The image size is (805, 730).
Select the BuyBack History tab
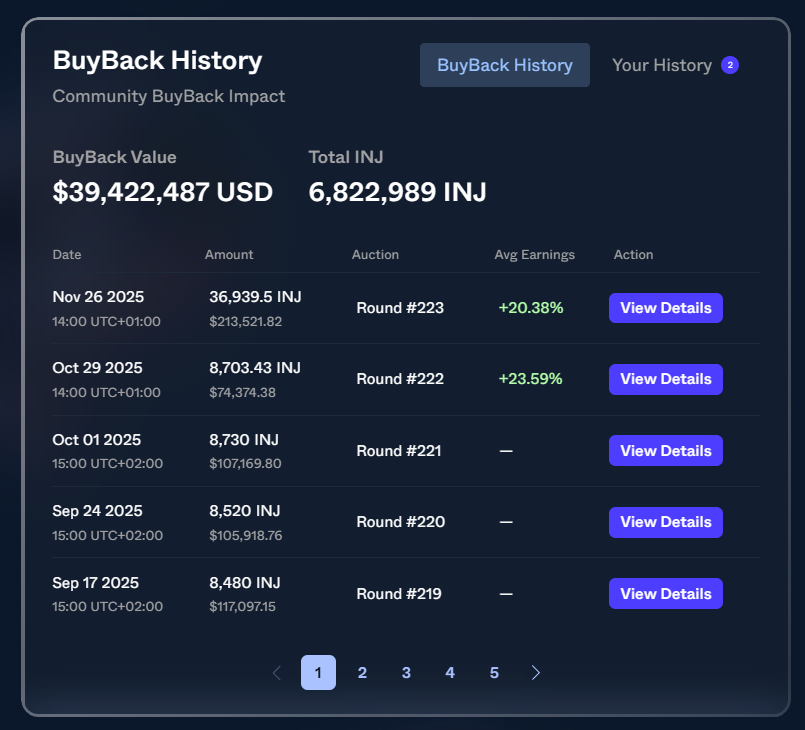(x=504, y=64)
